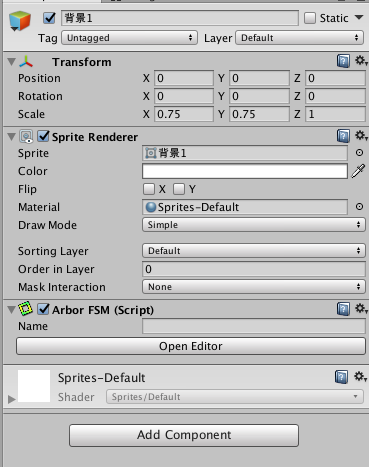Click the Add Component button
The width and height of the screenshot is (369, 467).
click(184, 435)
